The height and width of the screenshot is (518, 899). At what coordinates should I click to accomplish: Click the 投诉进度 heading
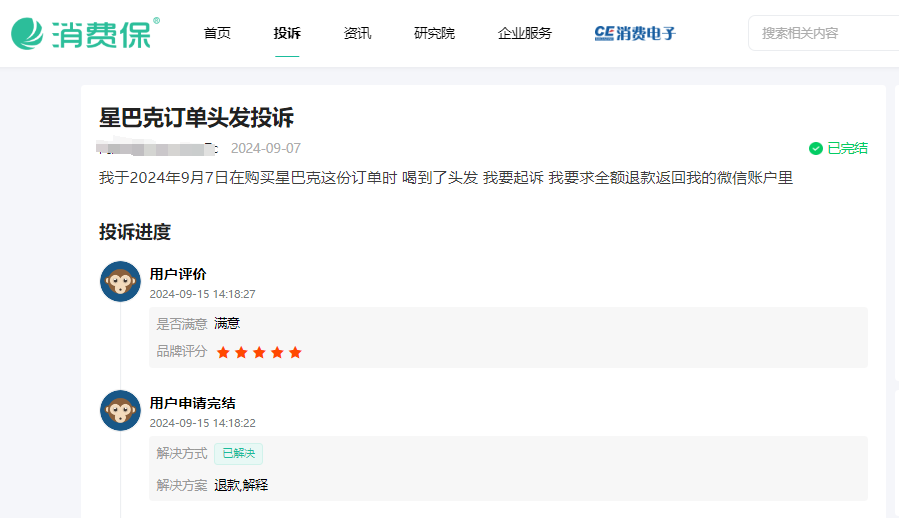(x=135, y=232)
